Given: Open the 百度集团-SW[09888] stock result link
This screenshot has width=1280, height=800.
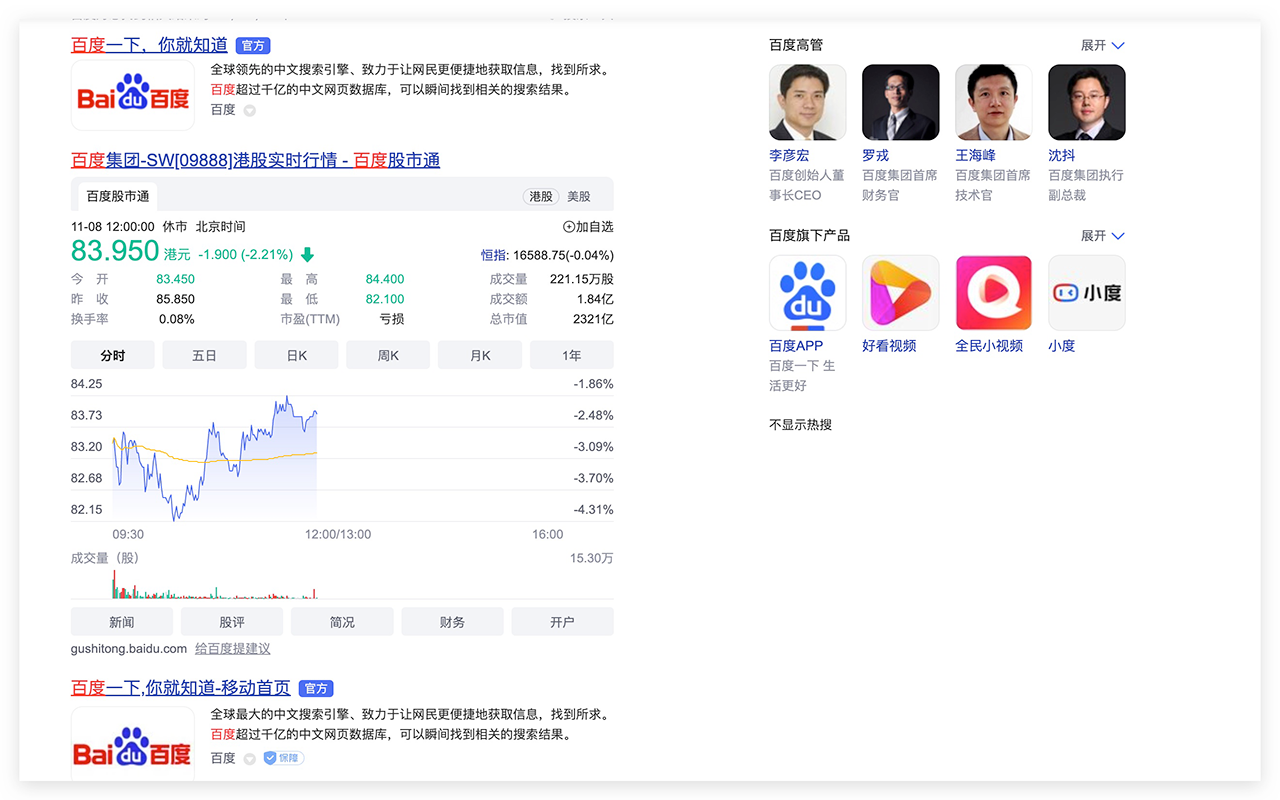Looking at the screenshot, I should point(255,160).
